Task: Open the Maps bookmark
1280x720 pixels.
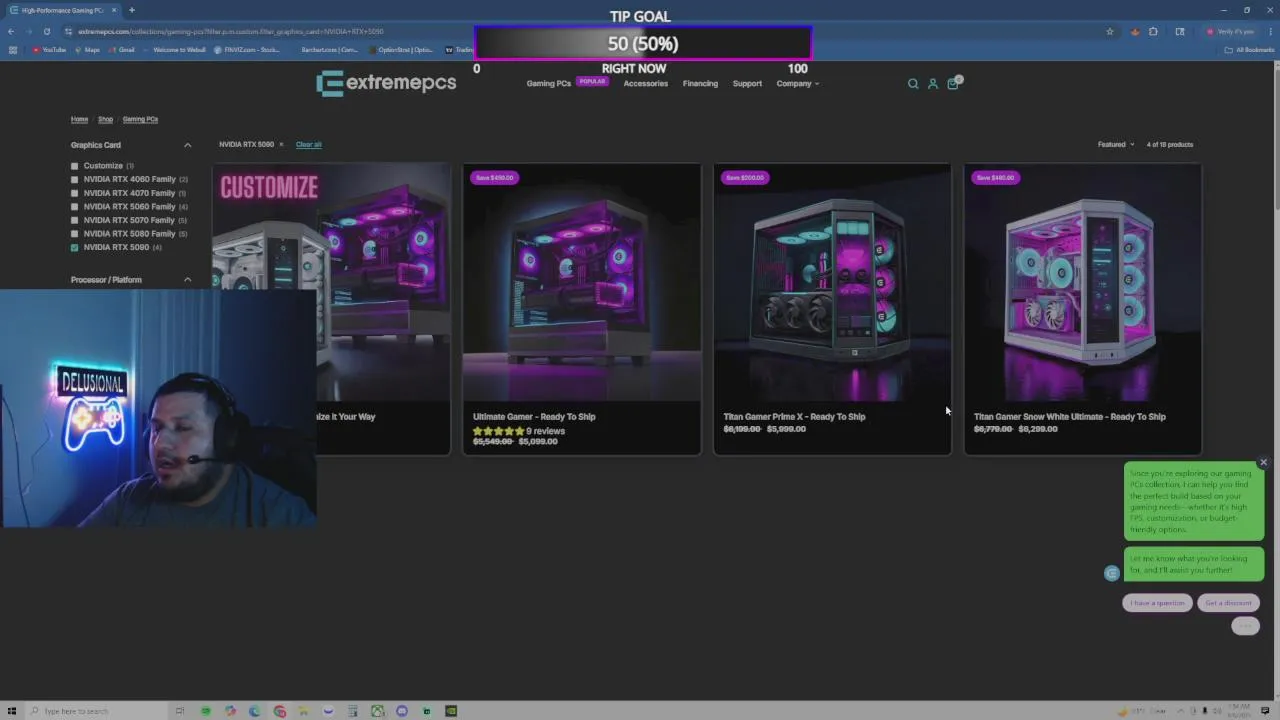Action: (x=87, y=49)
